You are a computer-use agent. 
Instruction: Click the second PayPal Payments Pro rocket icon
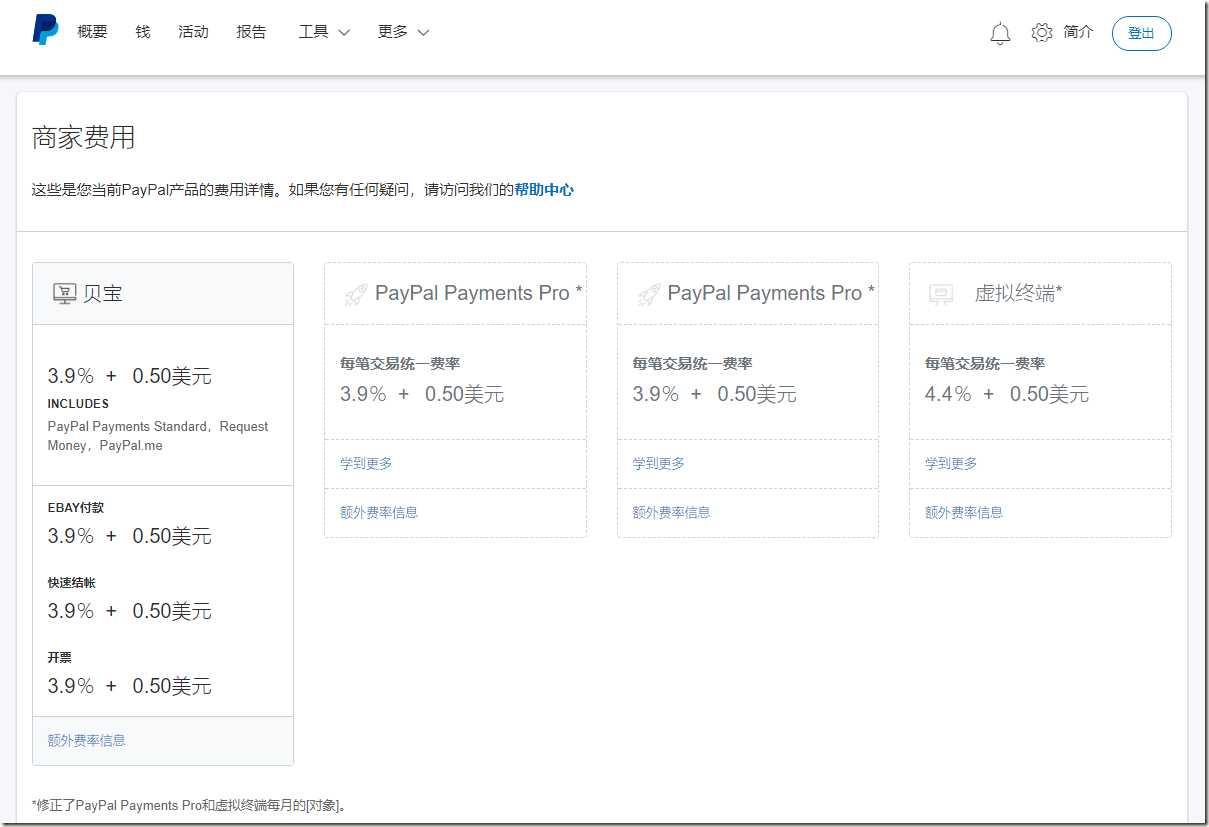click(648, 294)
